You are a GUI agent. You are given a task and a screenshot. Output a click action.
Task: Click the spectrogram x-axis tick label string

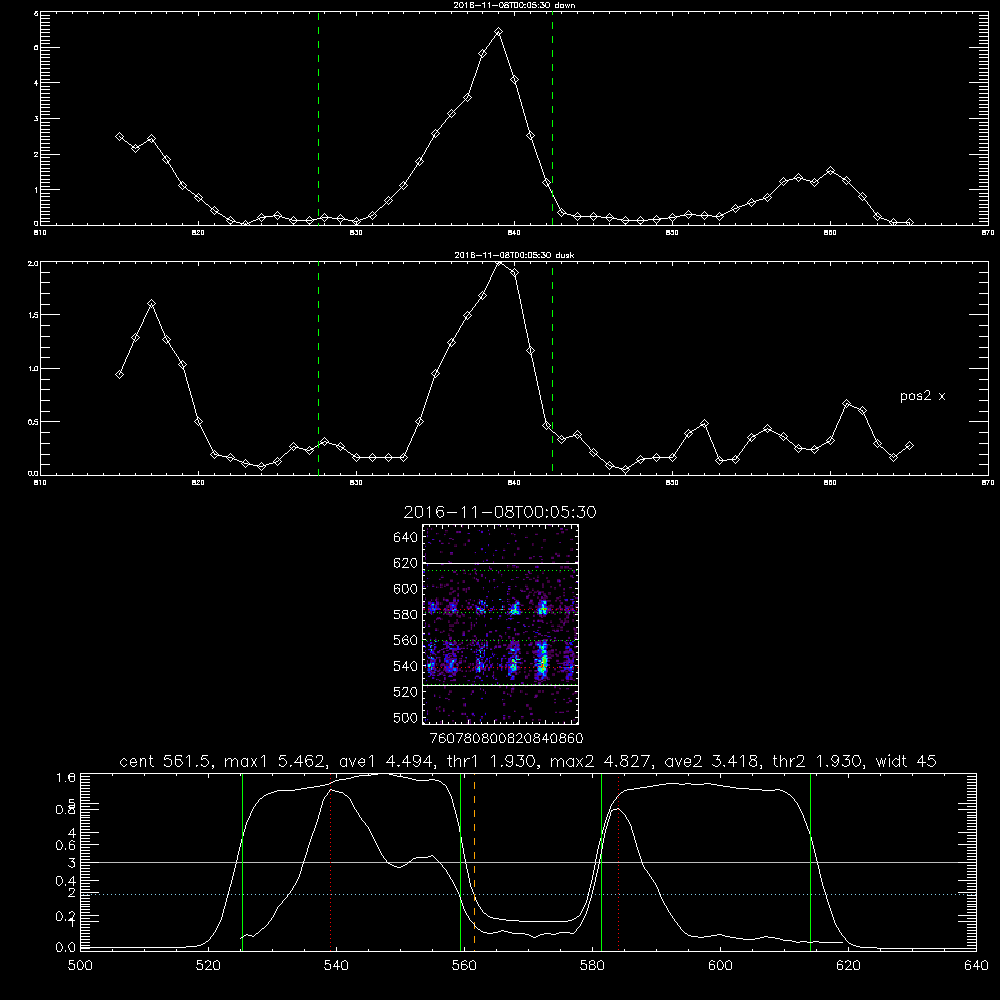506,738
